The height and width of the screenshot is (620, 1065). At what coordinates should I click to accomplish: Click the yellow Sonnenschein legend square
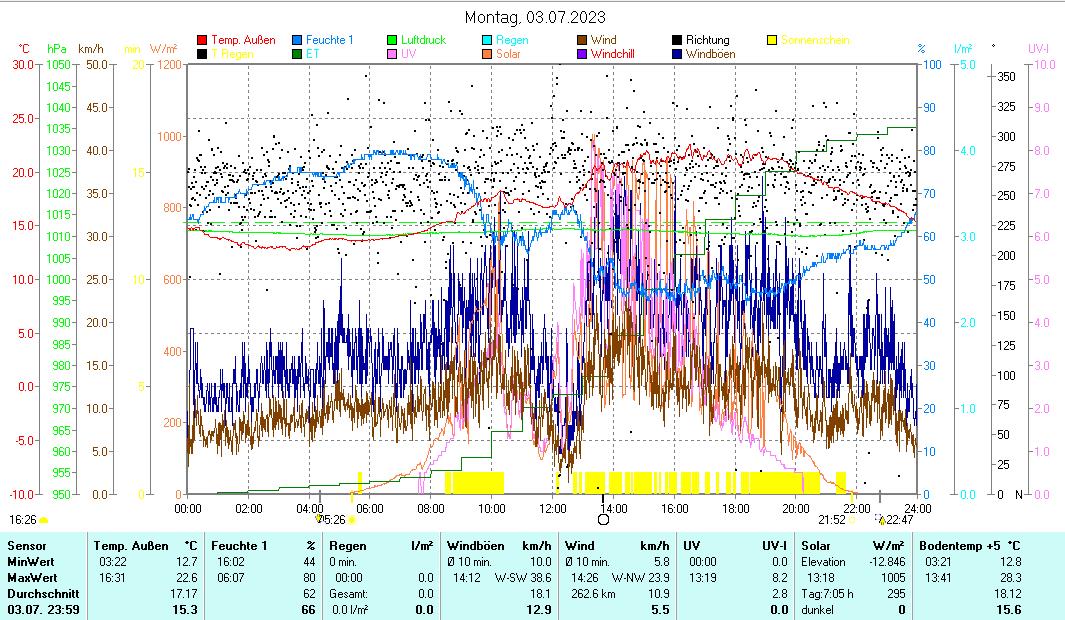click(x=772, y=40)
